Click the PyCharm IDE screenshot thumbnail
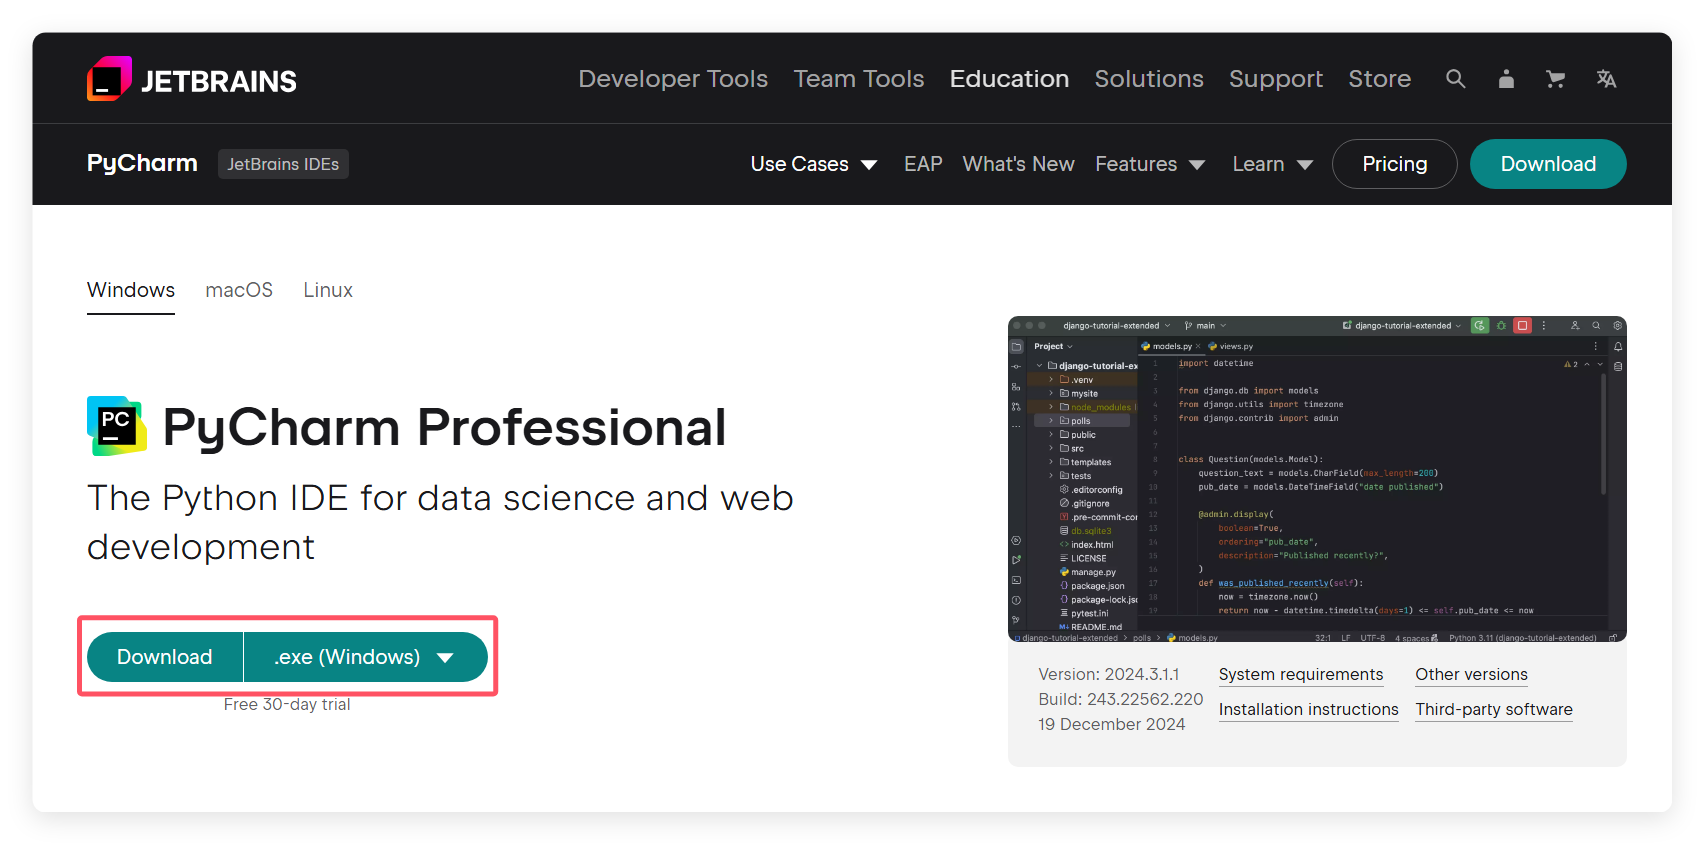Screen dimensions: 1704x844 pos(1317,479)
